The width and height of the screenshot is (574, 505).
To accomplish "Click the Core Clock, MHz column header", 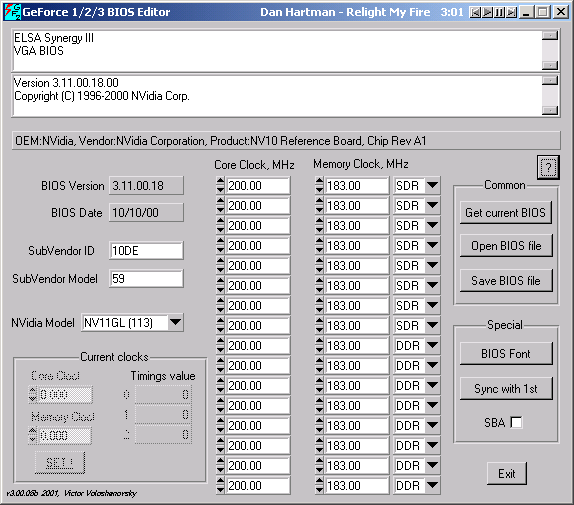I will (254, 165).
